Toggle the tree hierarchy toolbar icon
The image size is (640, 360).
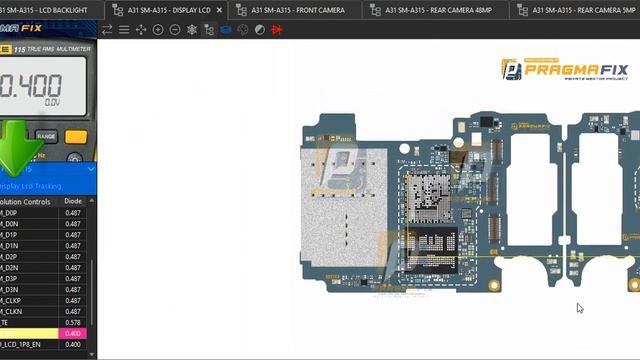(x=209, y=30)
